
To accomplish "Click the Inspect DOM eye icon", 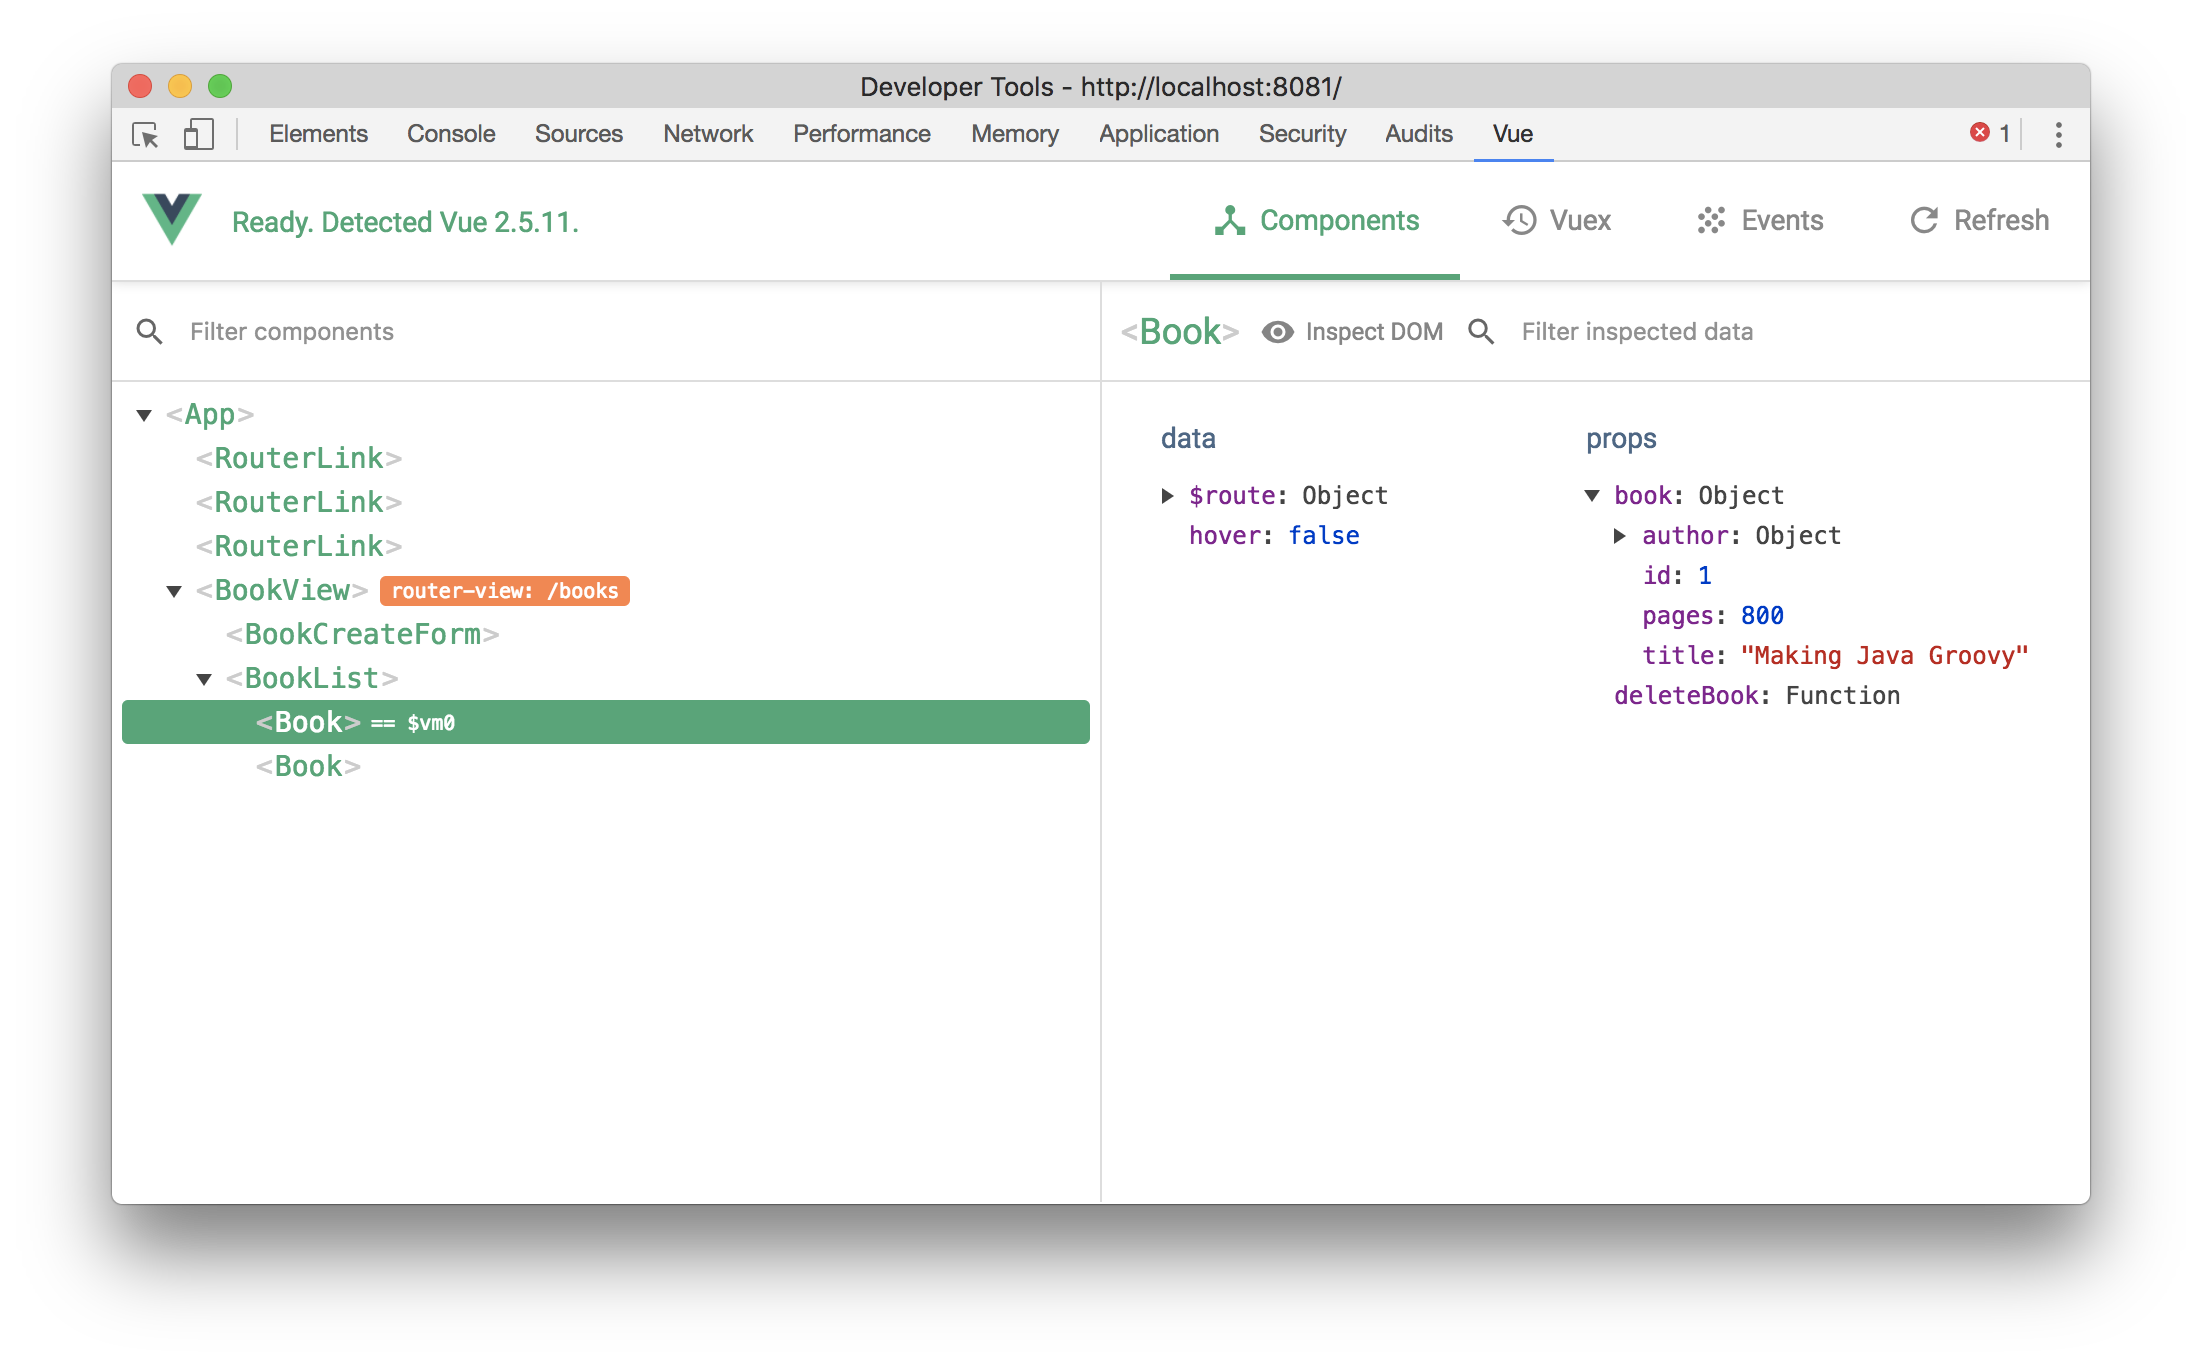I will pos(1279,330).
